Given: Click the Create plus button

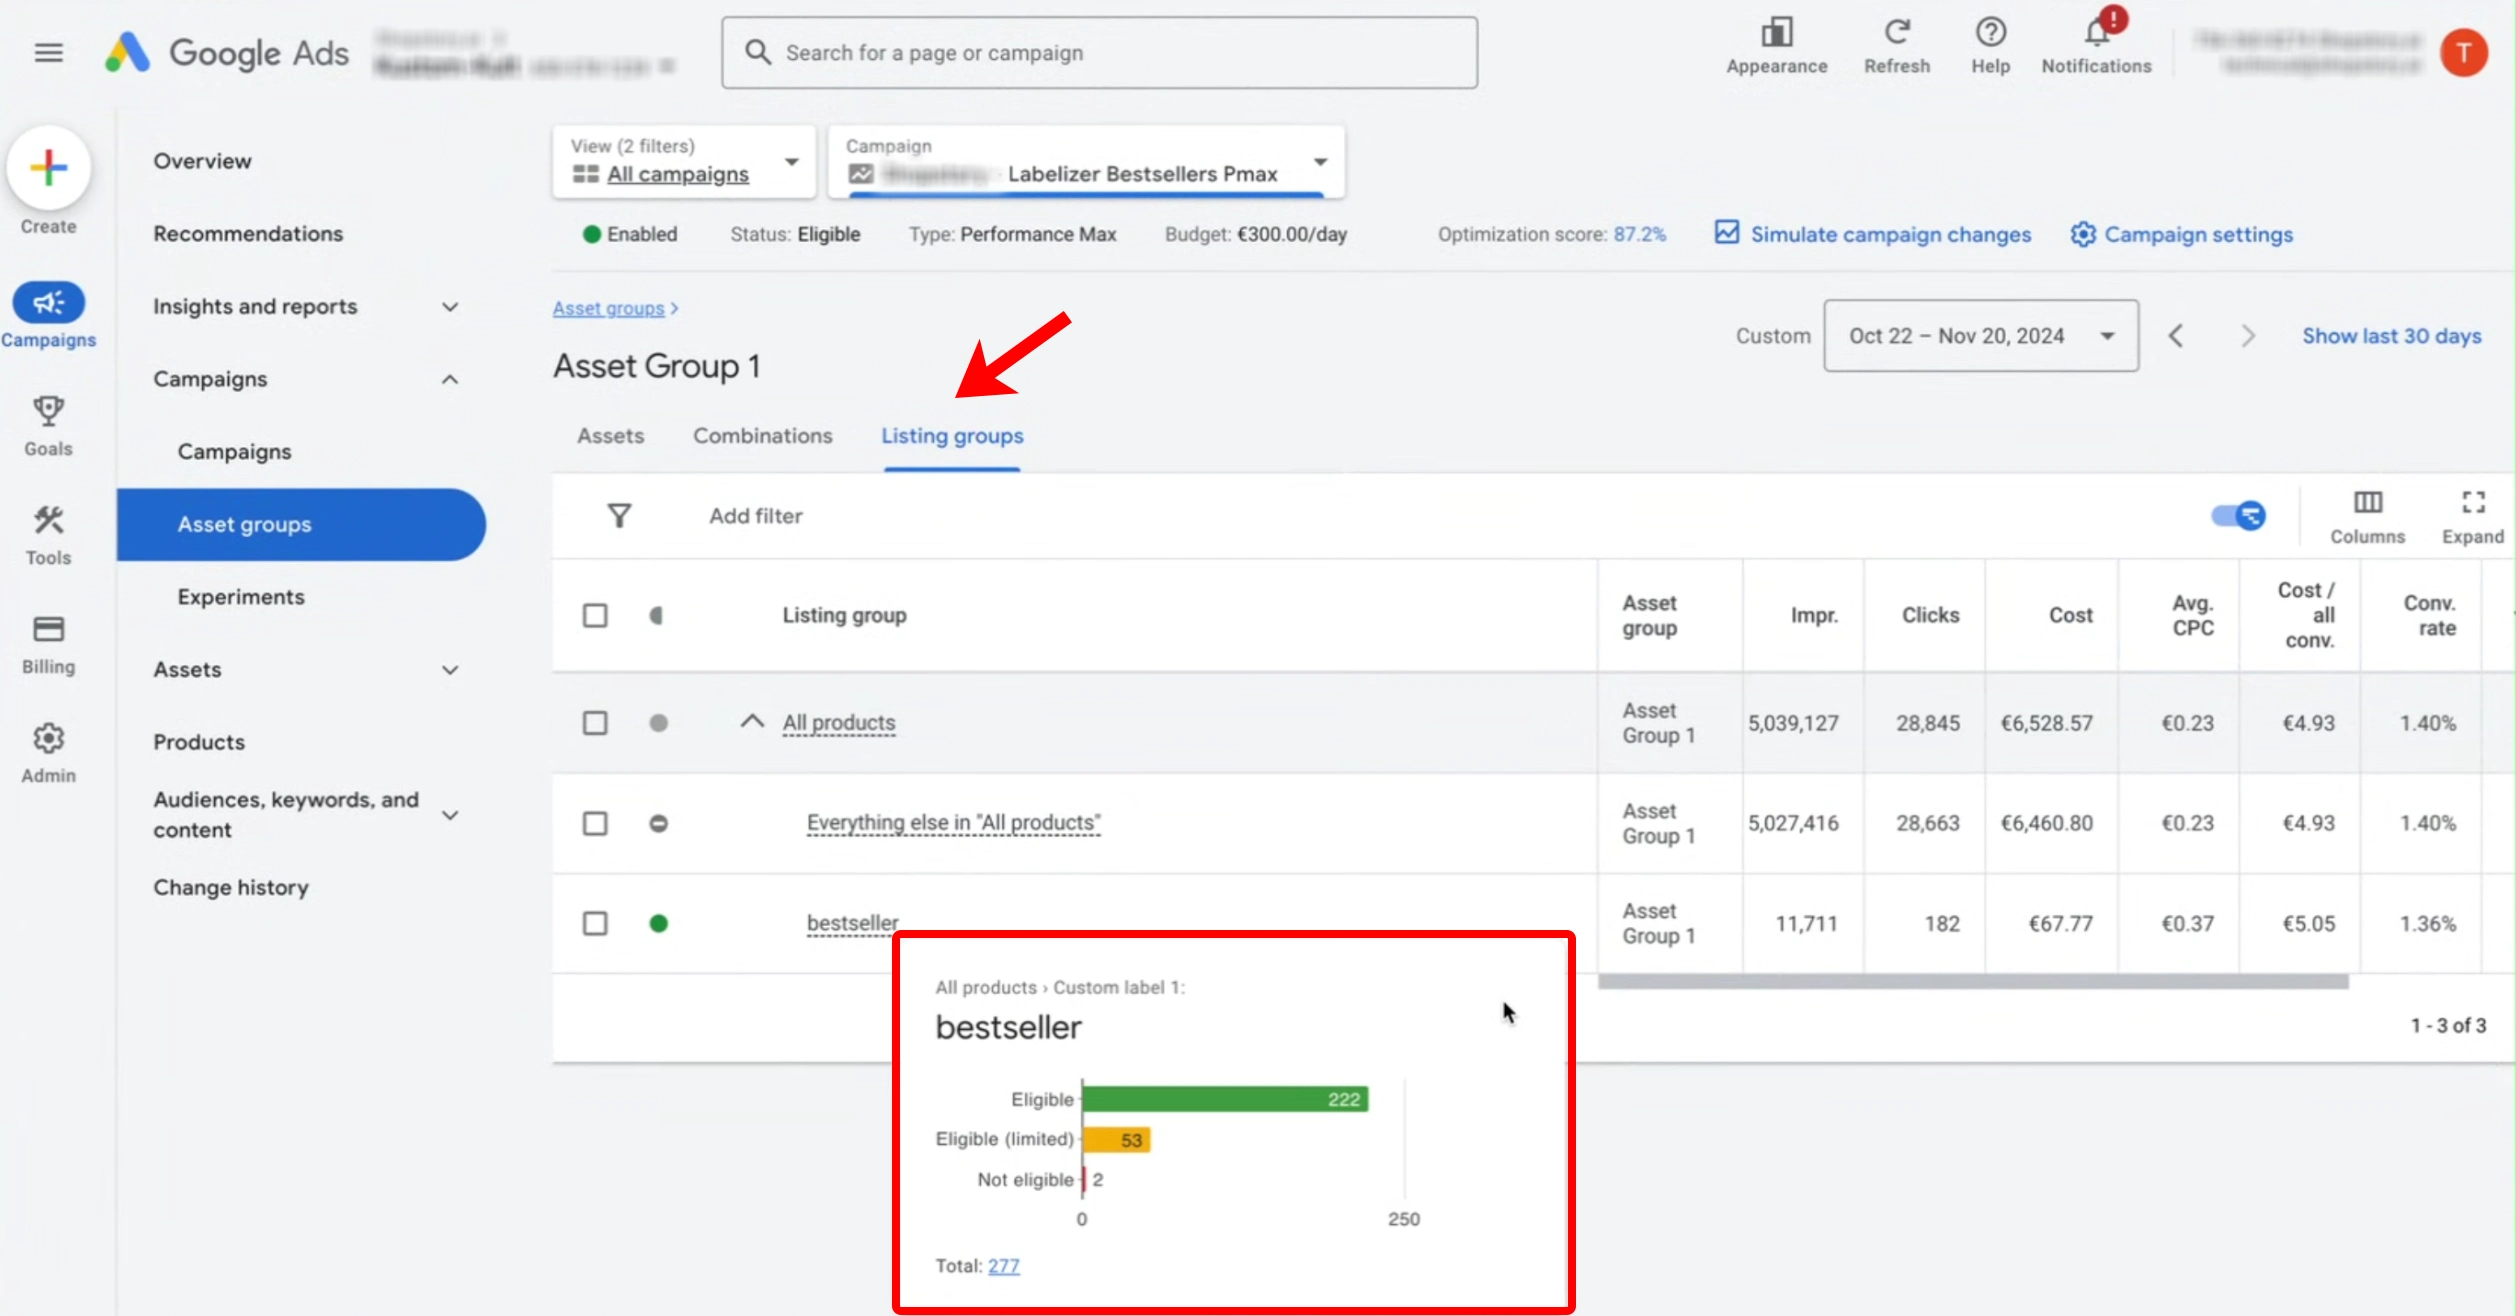Looking at the screenshot, I should [x=48, y=167].
